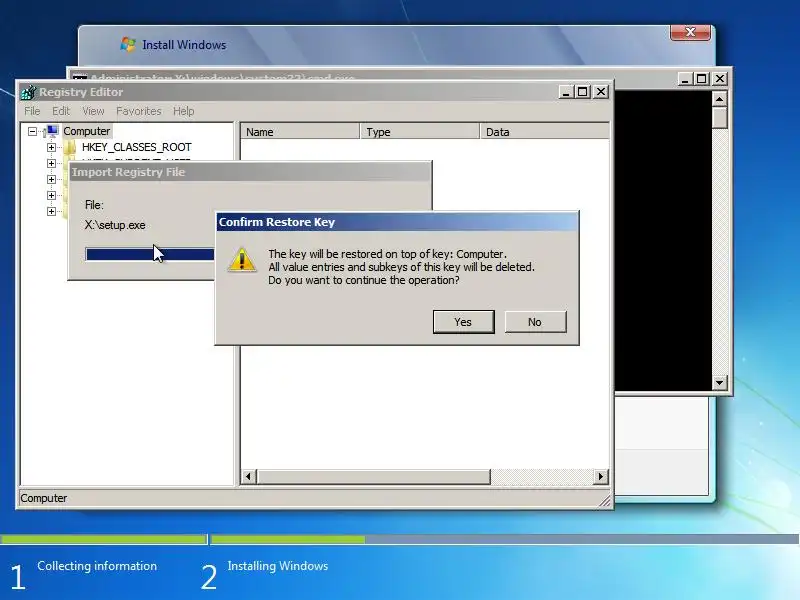This screenshot has height=600, width=800.
Task: Click the Confirm Restore Key title bar
Action: pos(397,222)
